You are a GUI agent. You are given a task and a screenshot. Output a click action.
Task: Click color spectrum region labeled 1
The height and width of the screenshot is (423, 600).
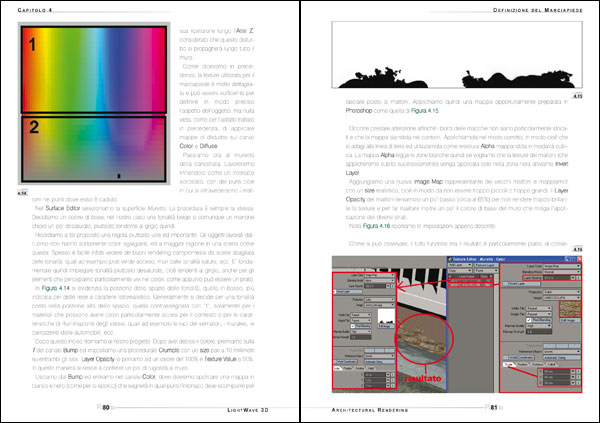coord(94,69)
